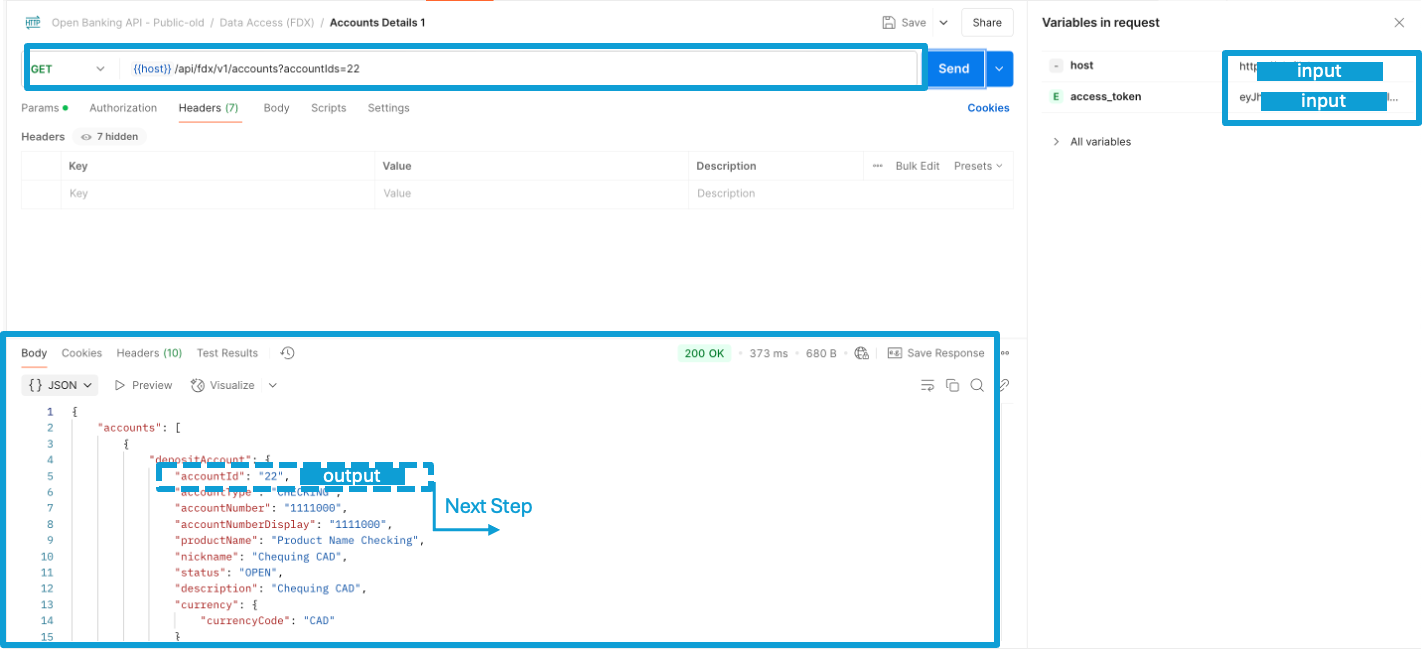This screenshot has width=1422, height=650.
Task: Open the response Headers (10) tab
Action: tap(149, 353)
